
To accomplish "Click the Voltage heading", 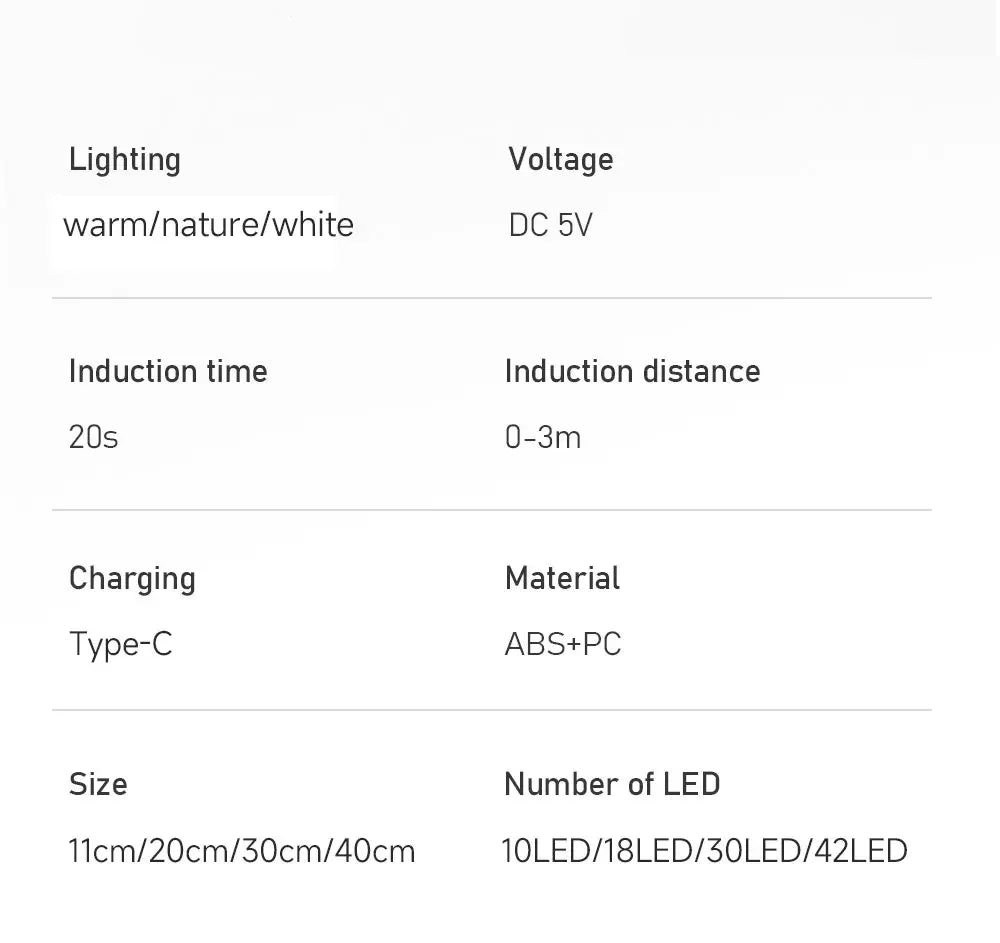I will (560, 160).
